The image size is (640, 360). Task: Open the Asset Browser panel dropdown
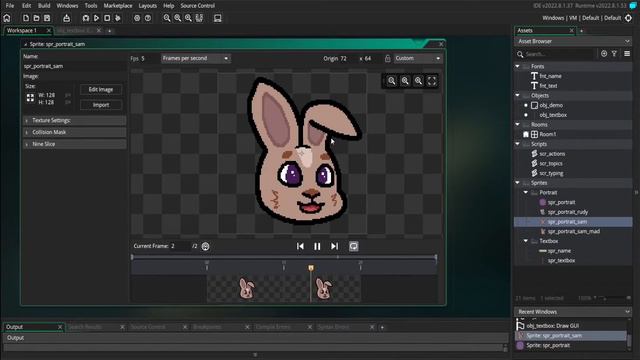627,41
